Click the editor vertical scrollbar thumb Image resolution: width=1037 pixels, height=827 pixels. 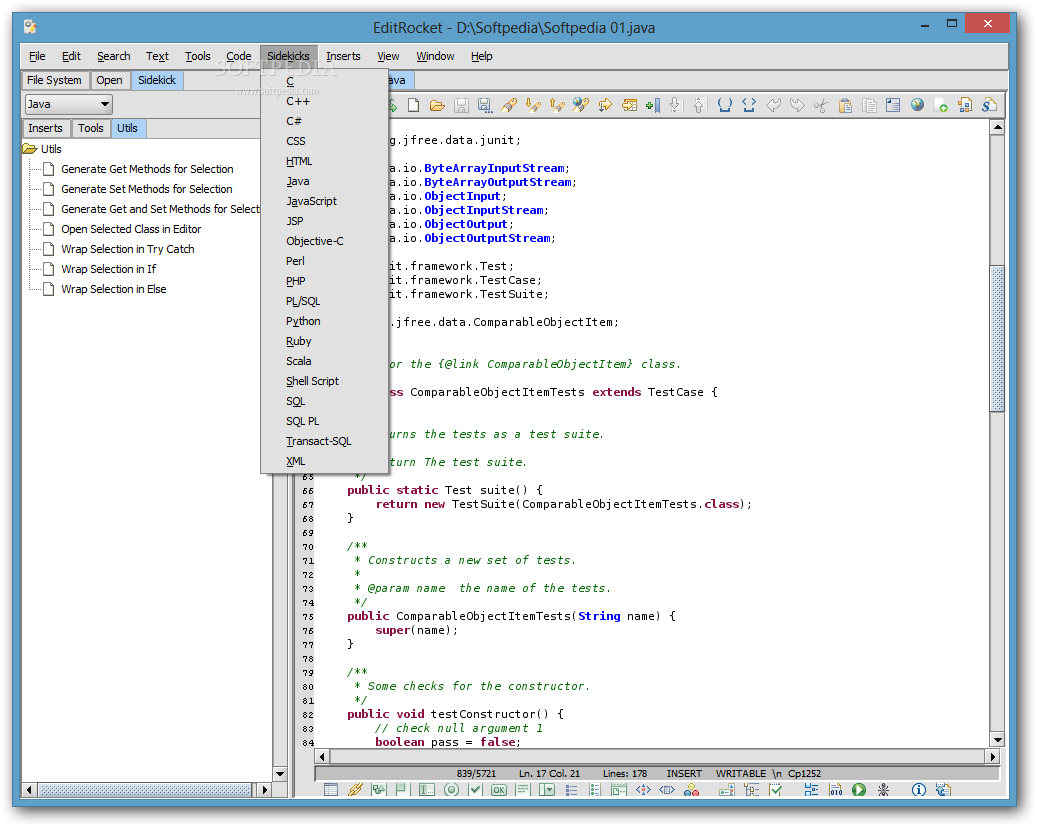point(997,338)
